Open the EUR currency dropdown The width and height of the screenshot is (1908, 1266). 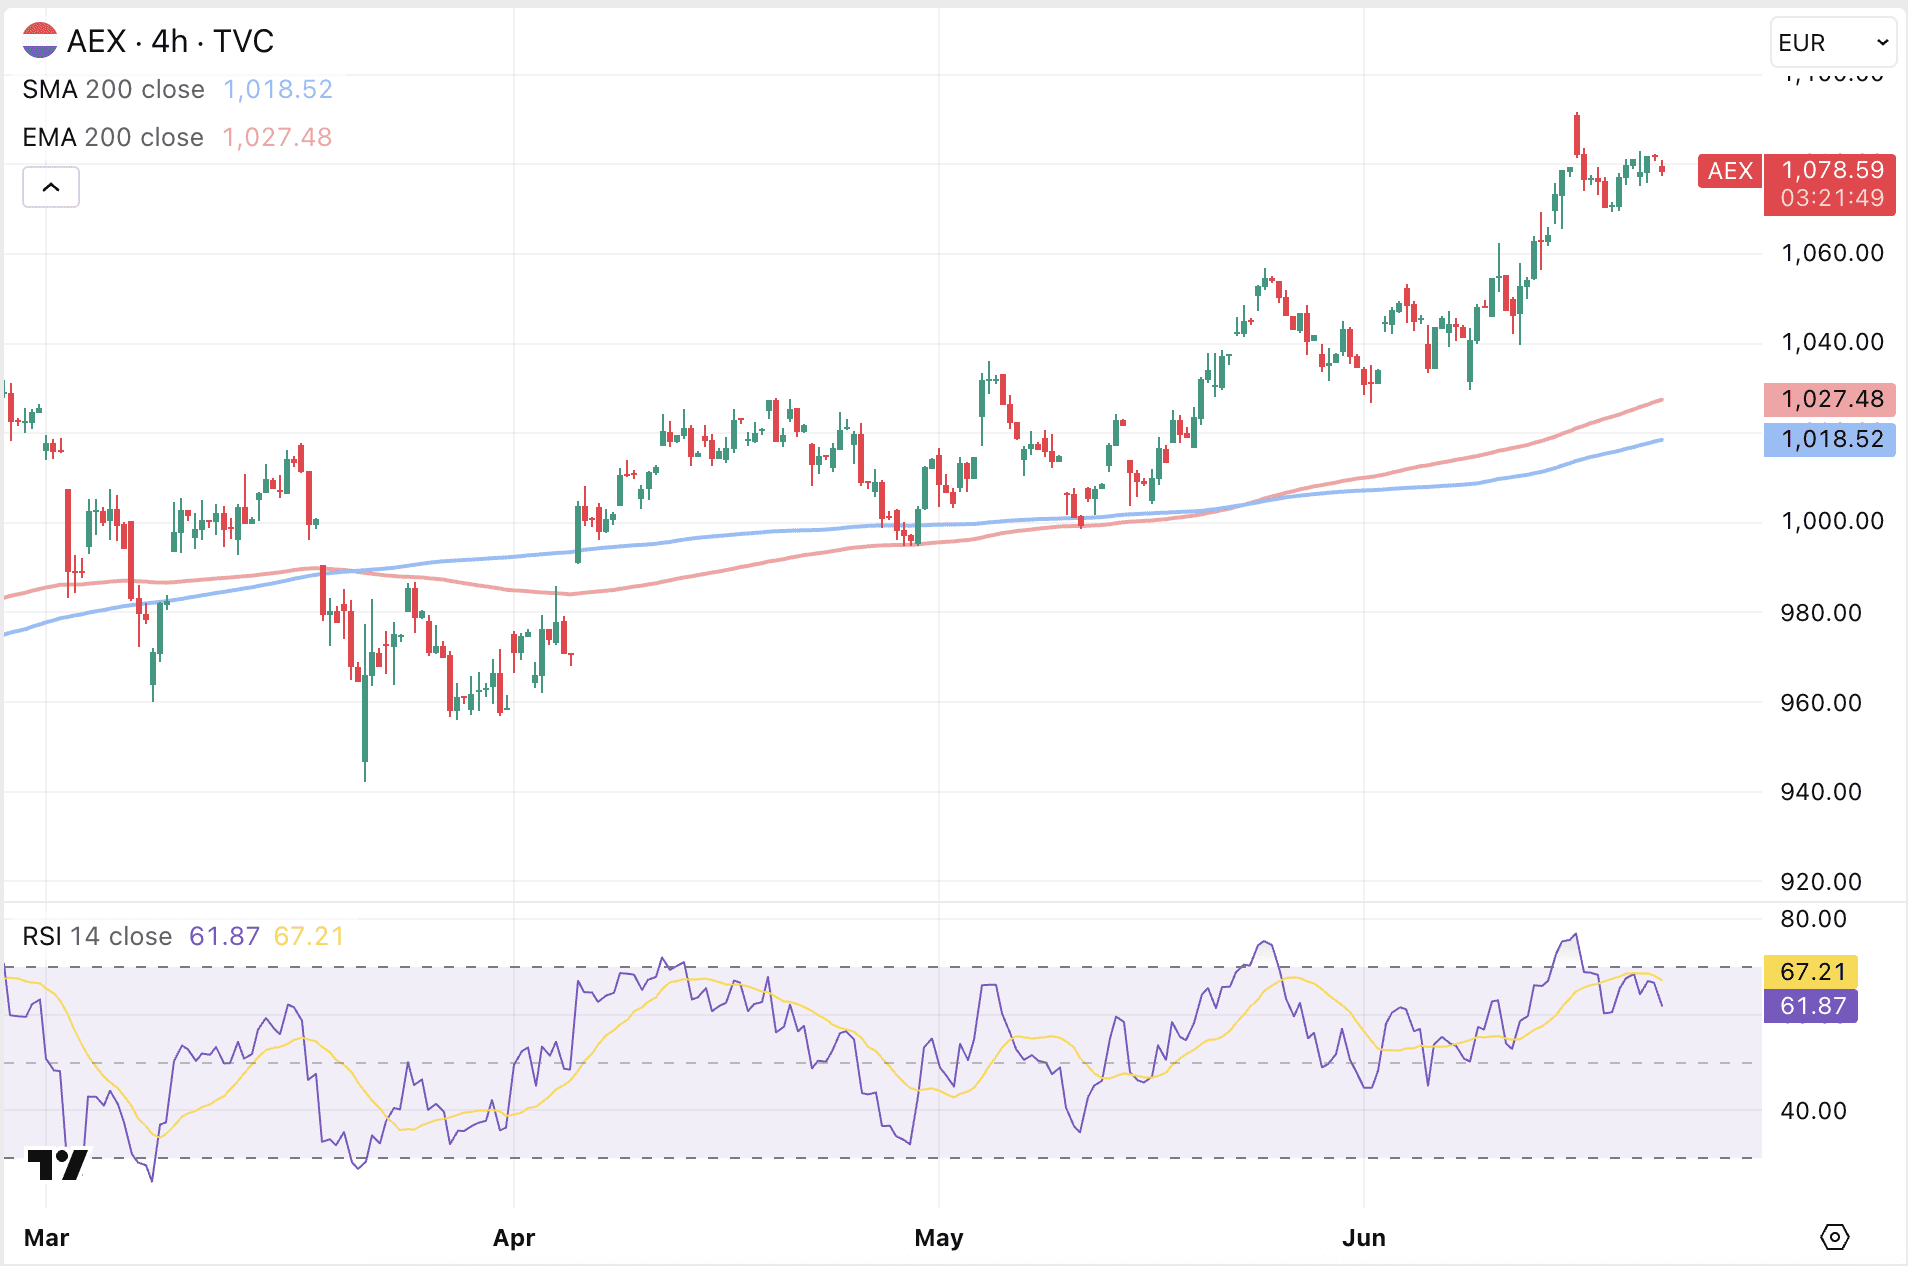pos(1833,43)
